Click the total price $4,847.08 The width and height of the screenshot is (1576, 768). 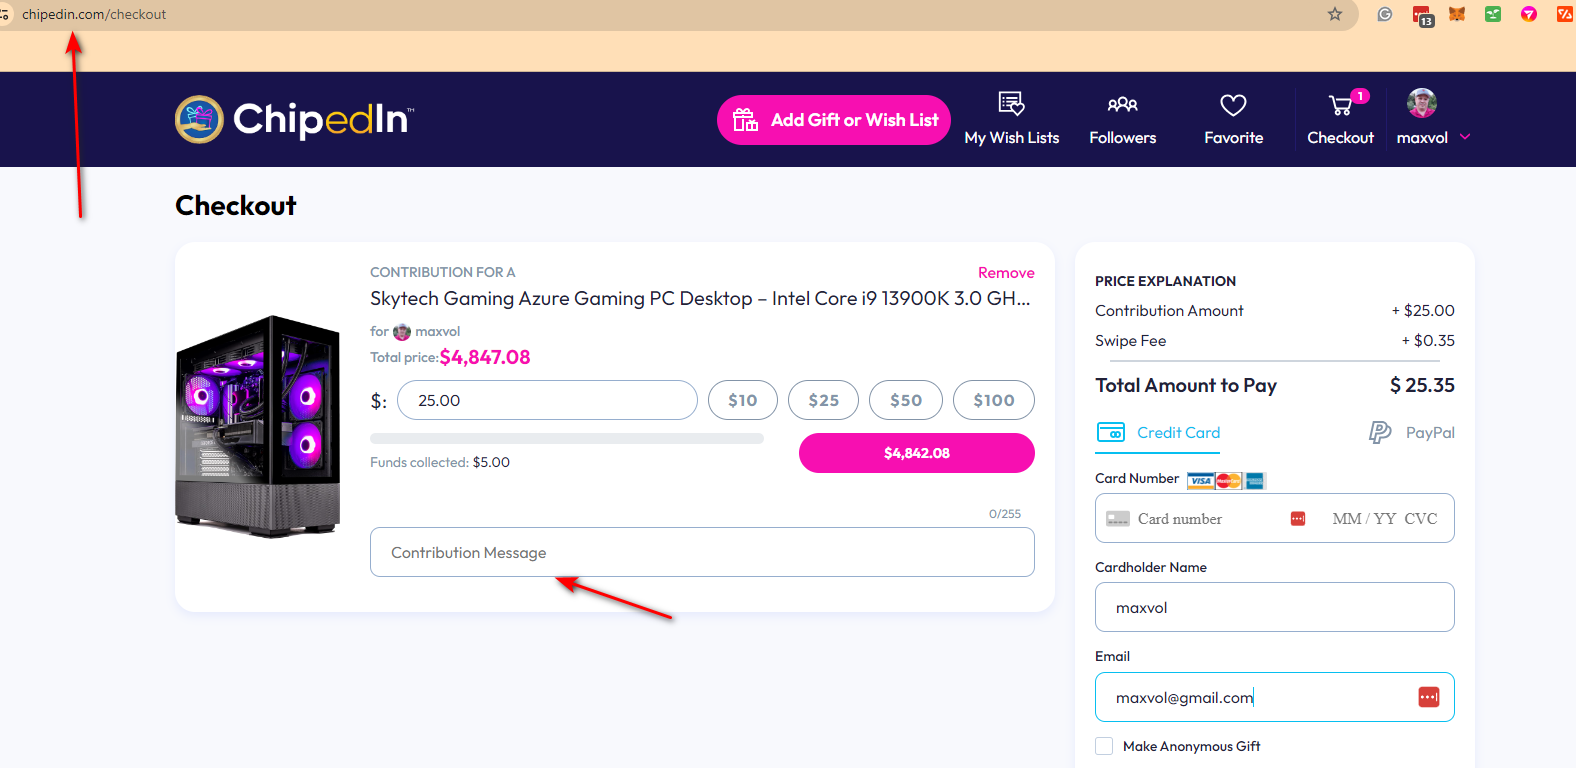coord(485,357)
